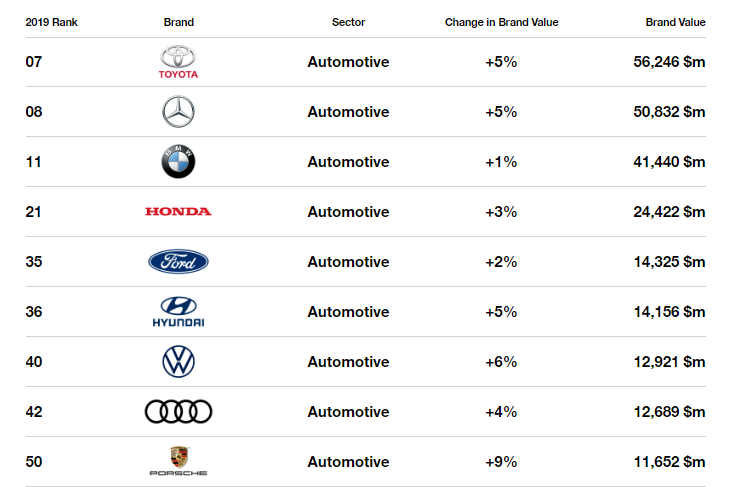
Task: Click Volkswagen's +6% change value
Action: point(501,362)
